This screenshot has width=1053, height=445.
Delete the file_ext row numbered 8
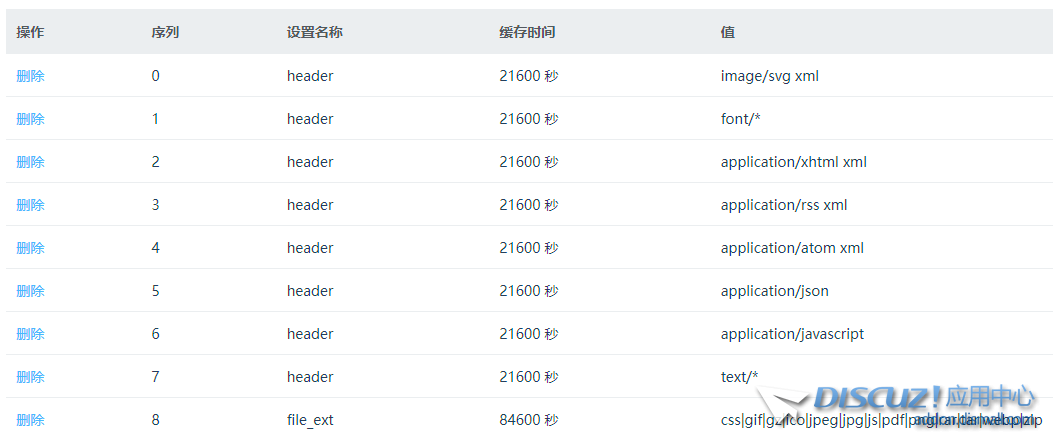point(30,420)
